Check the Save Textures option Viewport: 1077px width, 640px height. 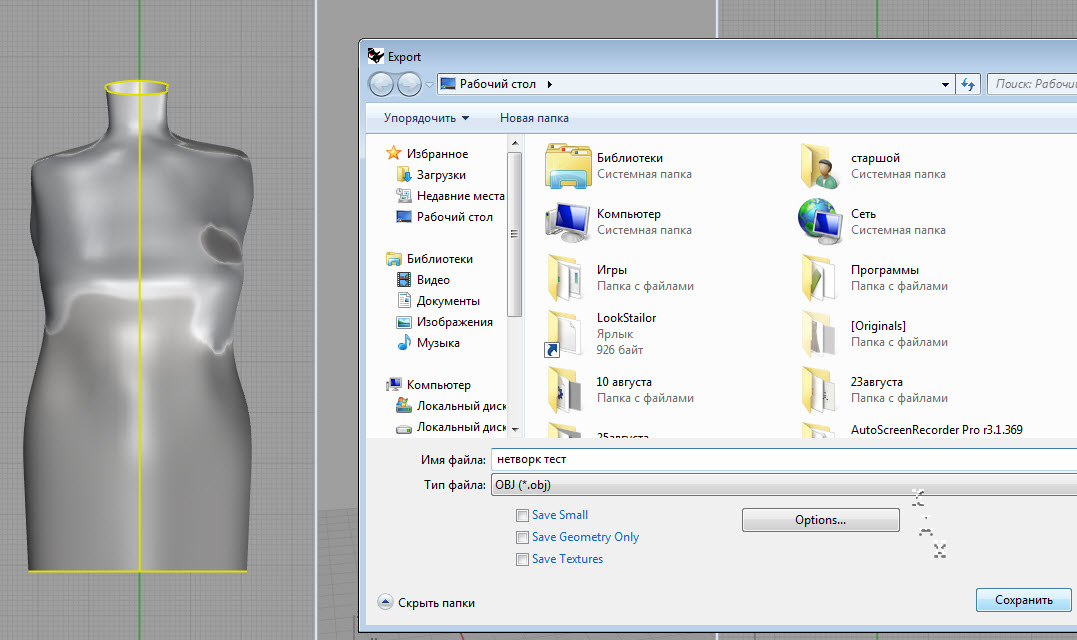[522, 560]
